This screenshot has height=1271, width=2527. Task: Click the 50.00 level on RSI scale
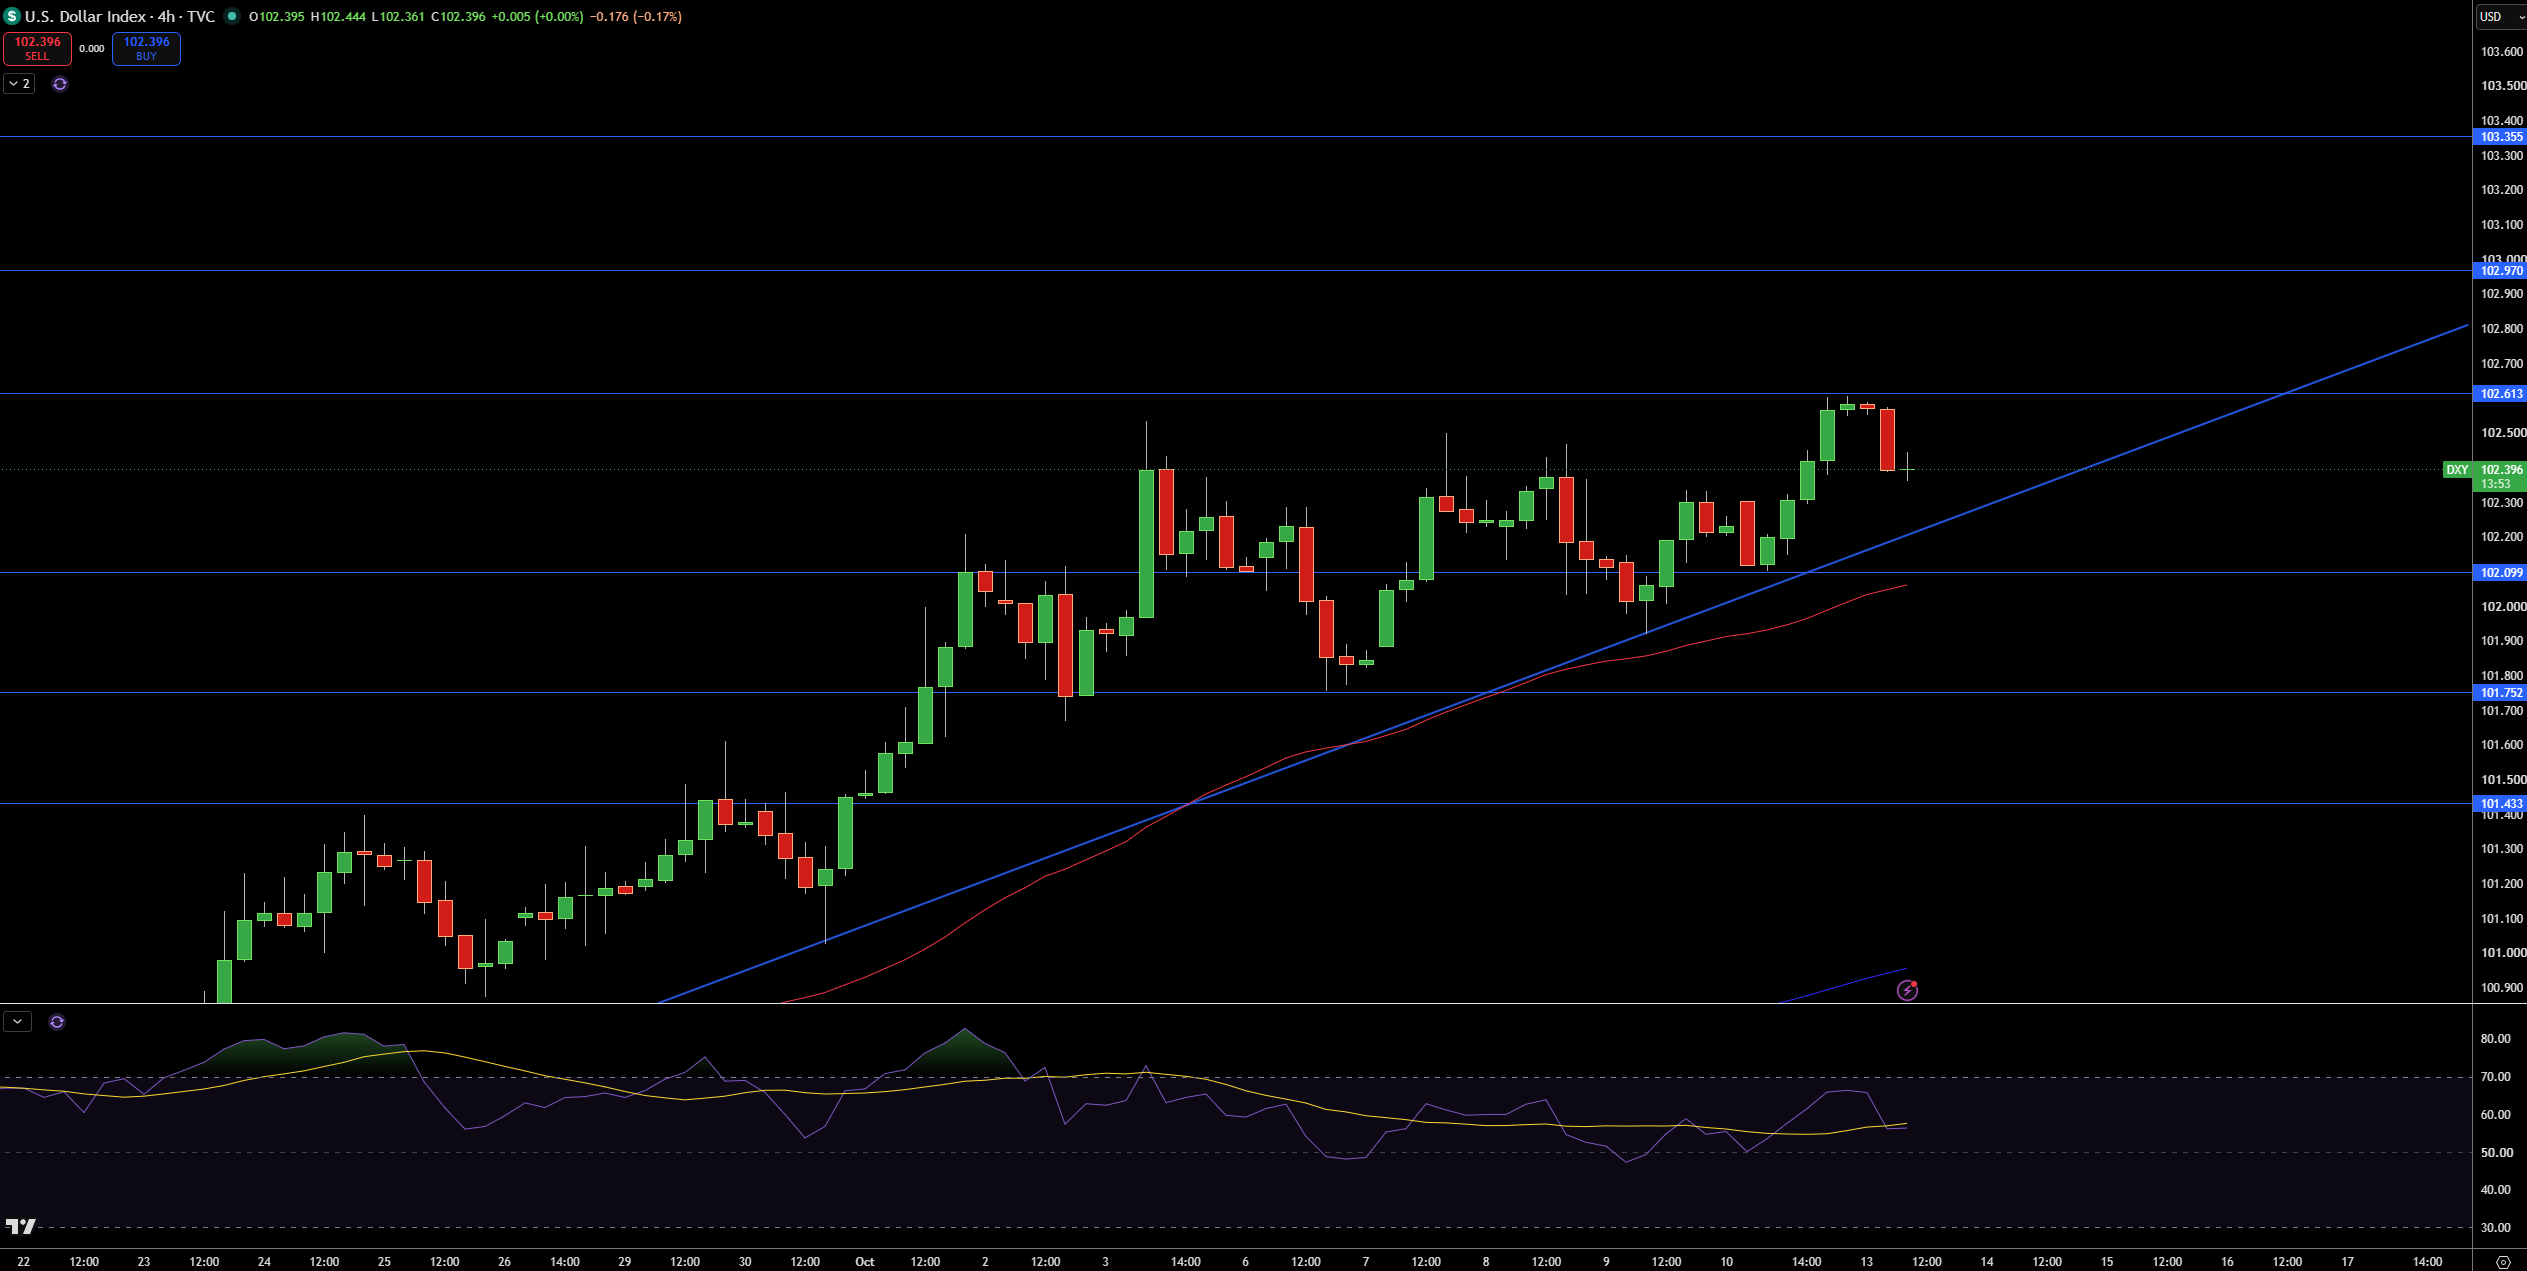(2496, 1153)
